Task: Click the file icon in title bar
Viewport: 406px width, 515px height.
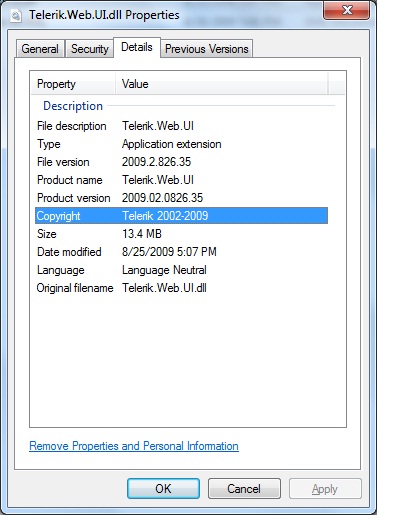Action: pyautogui.click(x=16, y=15)
